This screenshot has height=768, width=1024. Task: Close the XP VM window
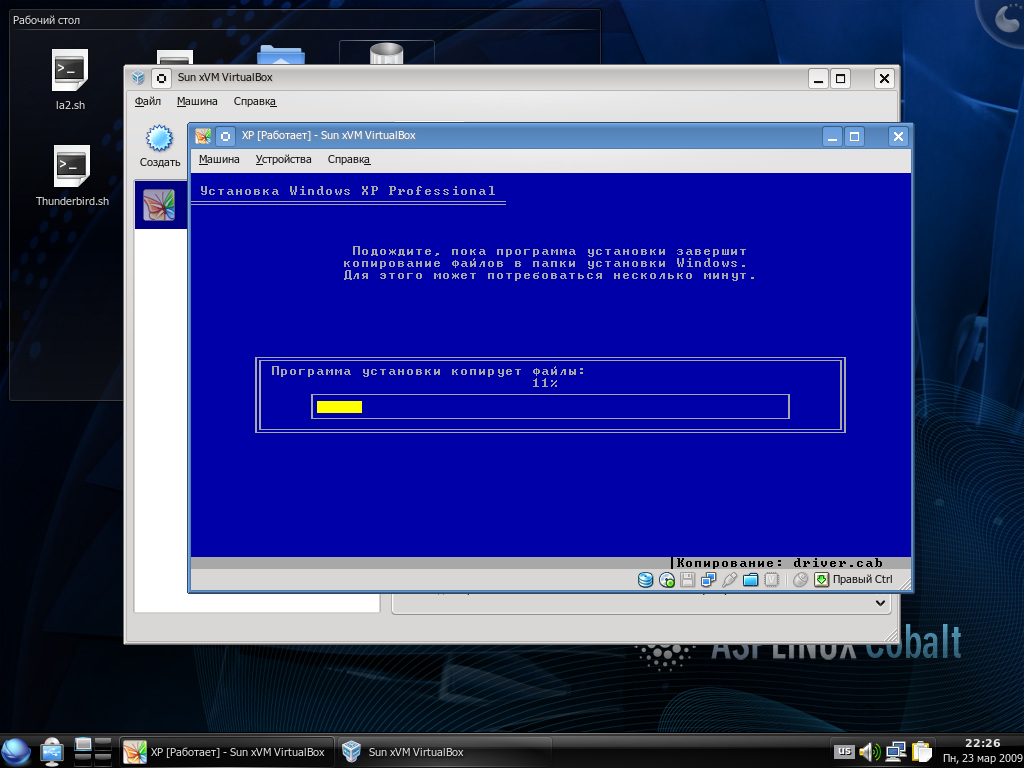[898, 136]
